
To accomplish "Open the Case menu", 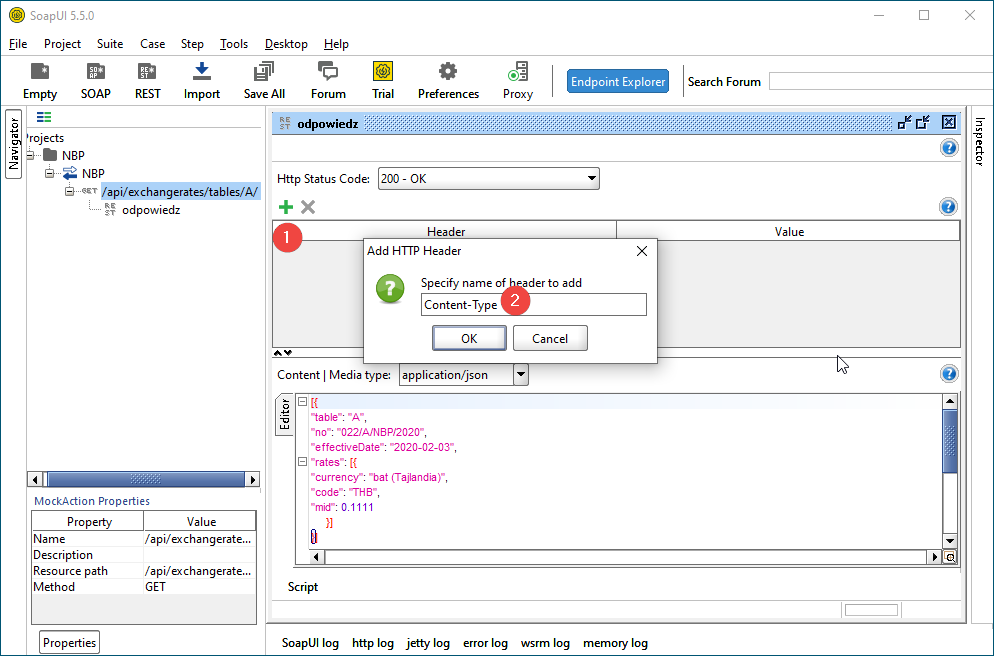I will 152,44.
